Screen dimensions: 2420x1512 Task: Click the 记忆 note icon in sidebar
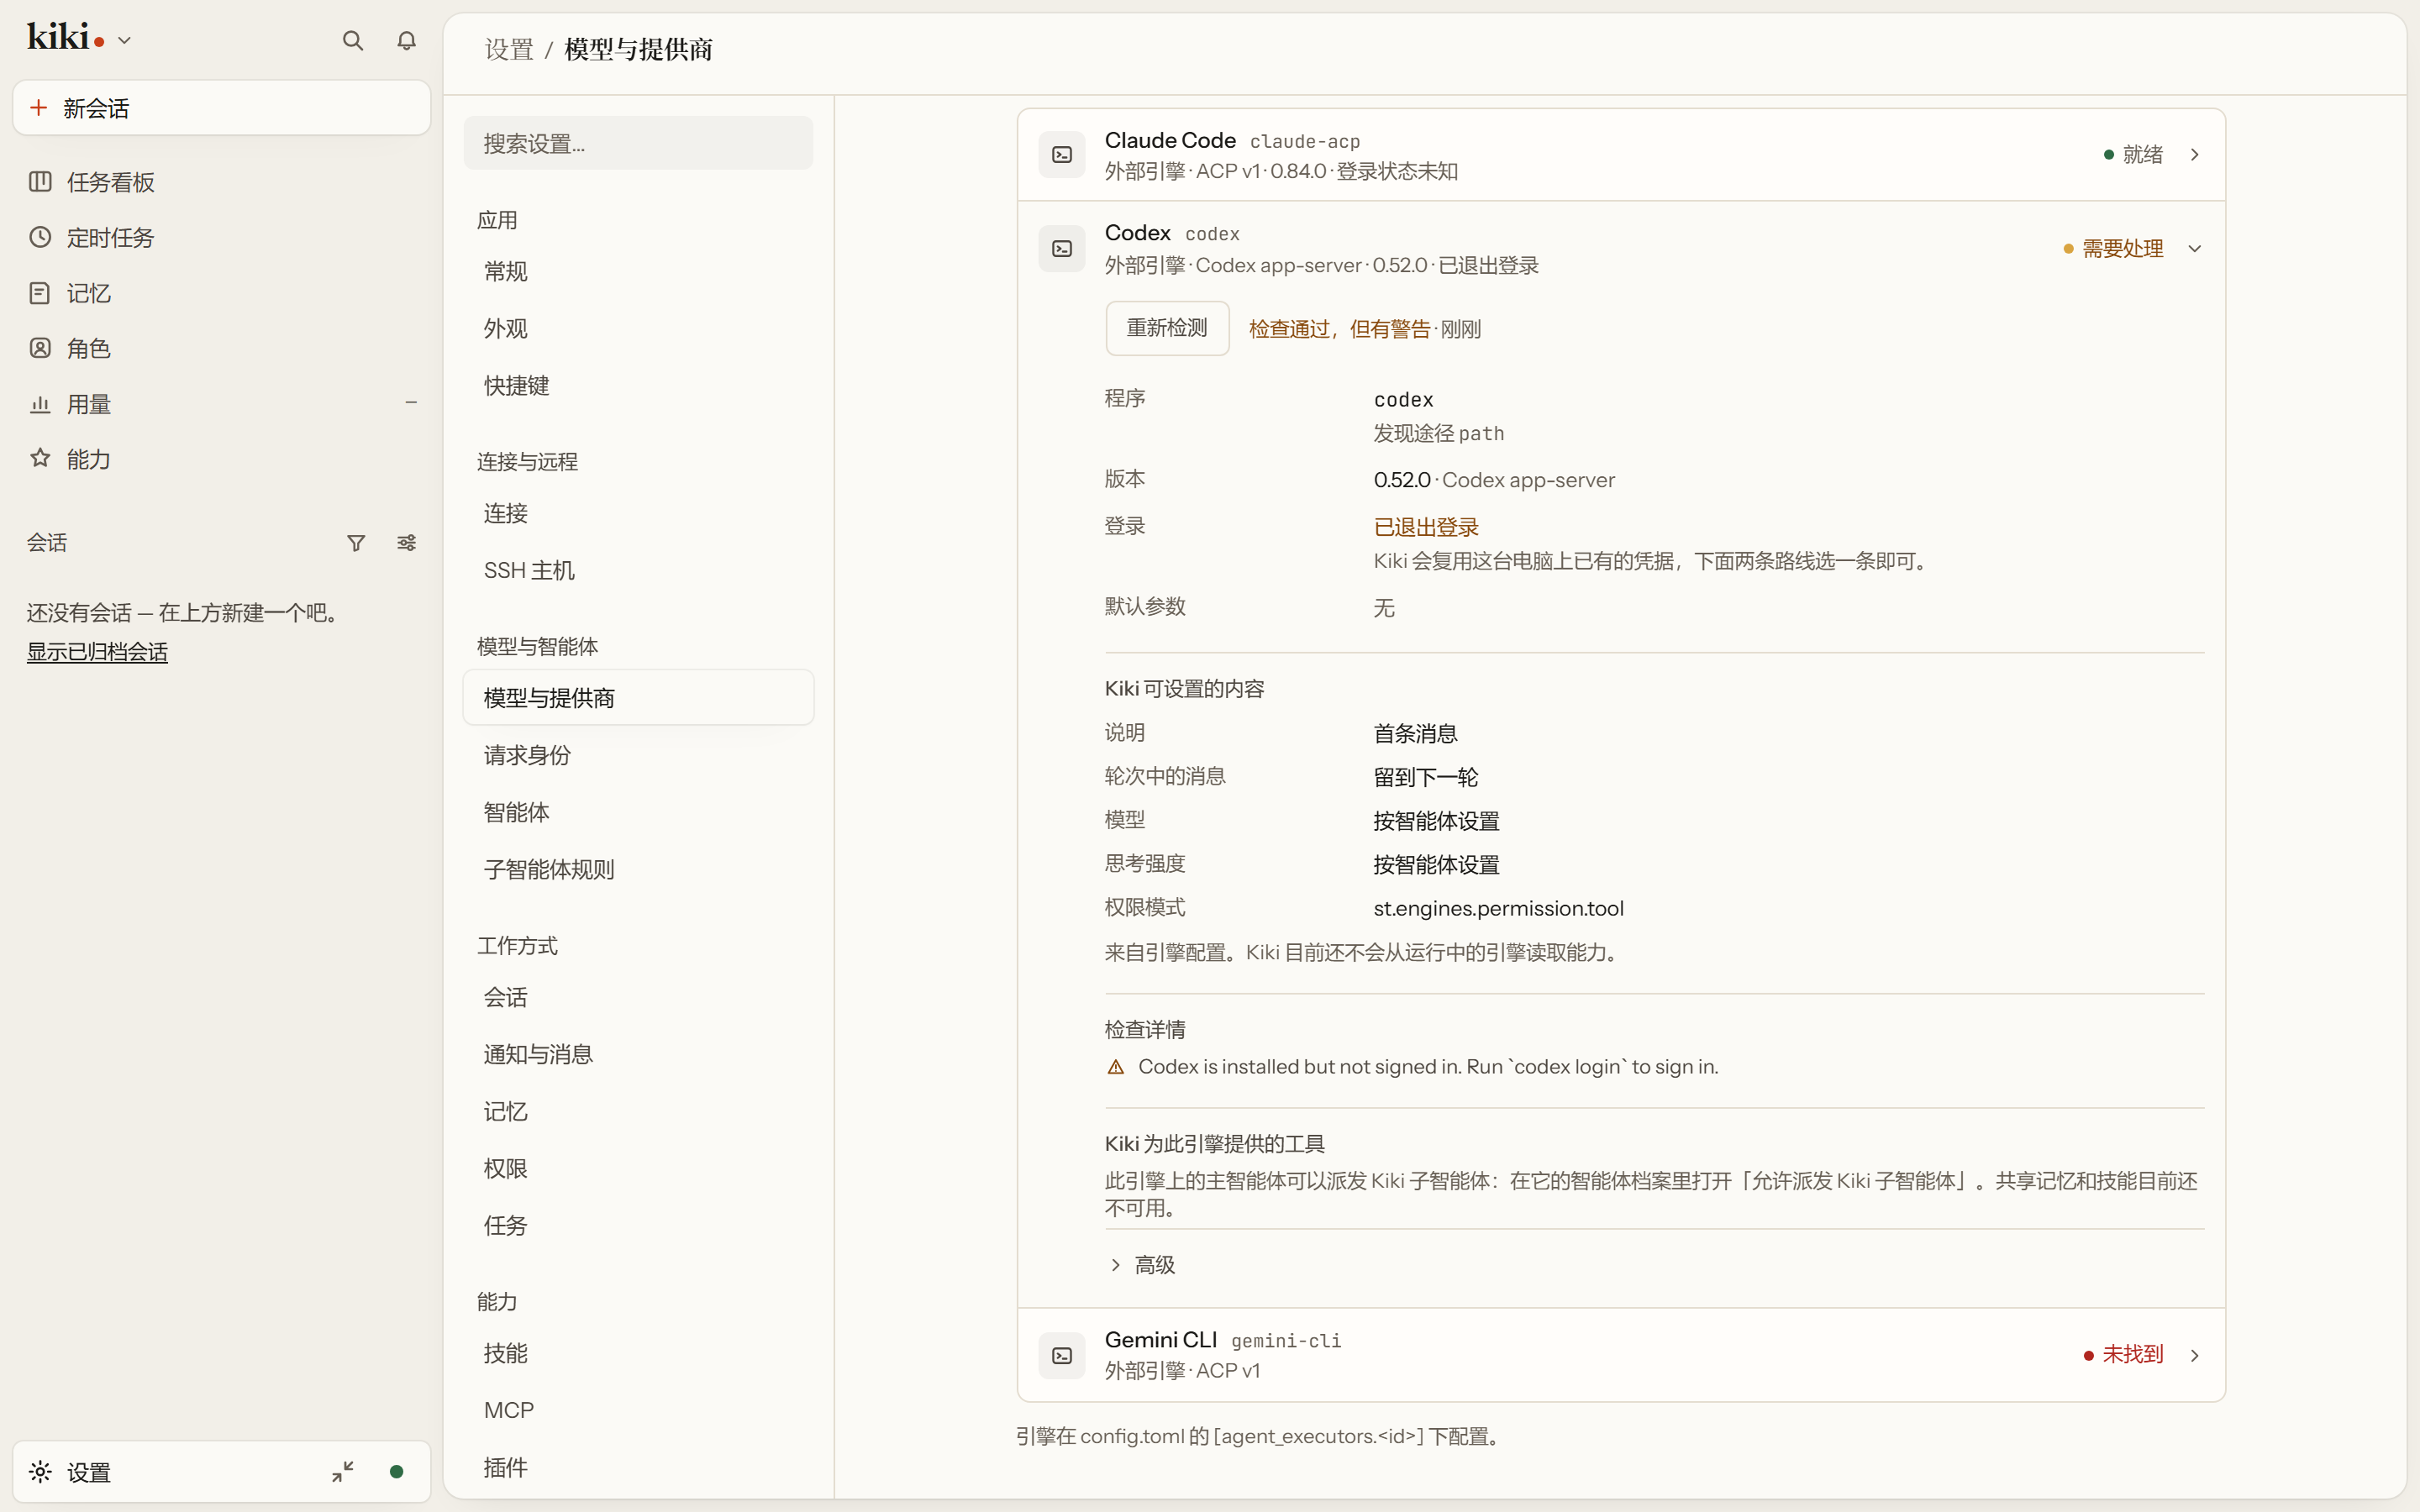(40, 293)
